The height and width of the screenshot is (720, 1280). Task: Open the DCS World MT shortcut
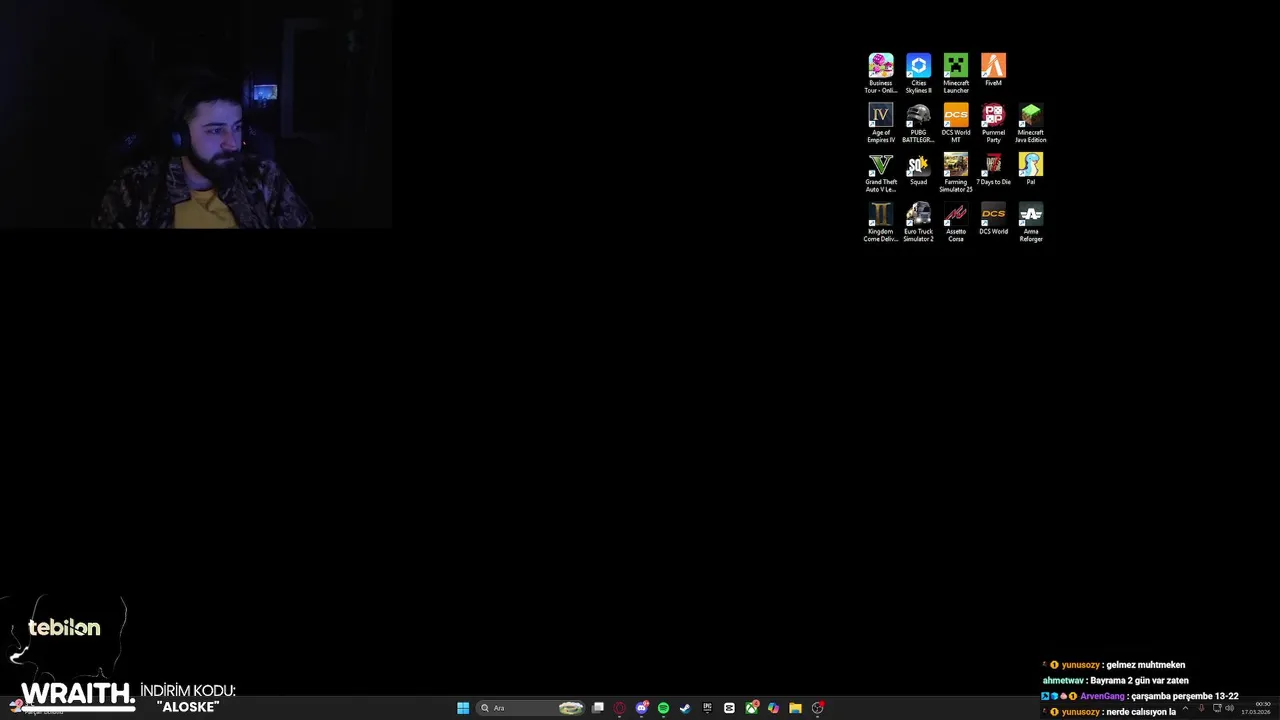pos(956,123)
